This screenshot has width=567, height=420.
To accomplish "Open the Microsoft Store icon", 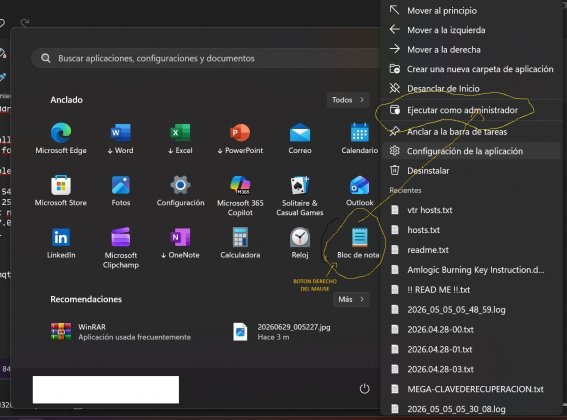I will coord(61,191).
